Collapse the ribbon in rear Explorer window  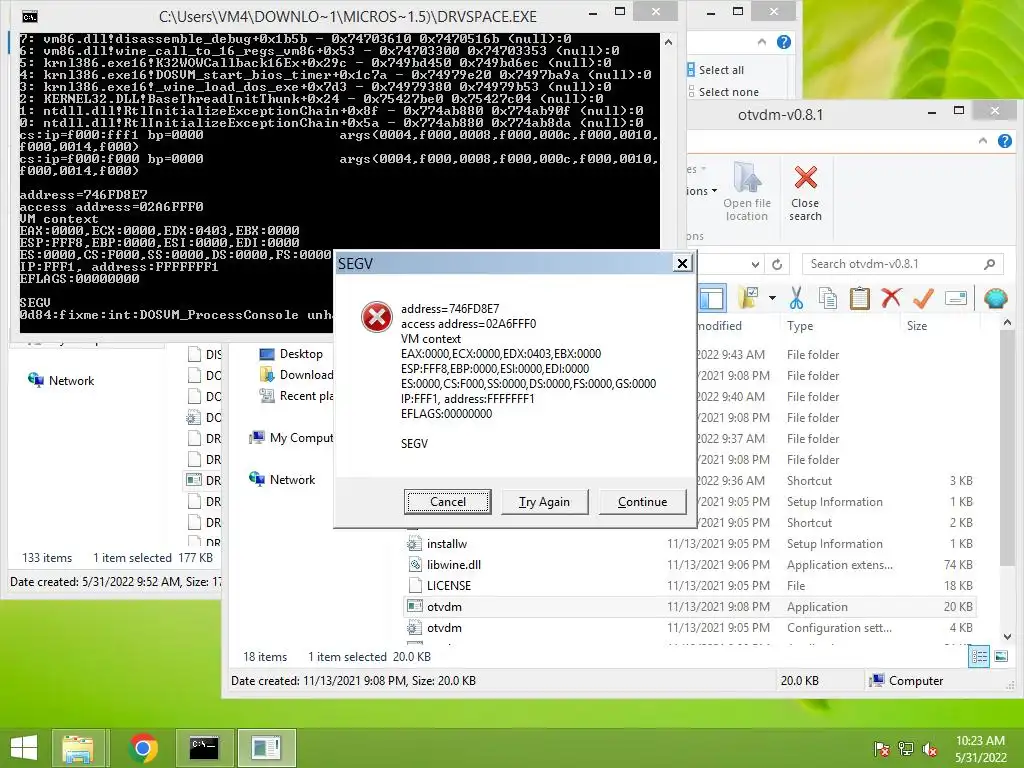[761, 42]
